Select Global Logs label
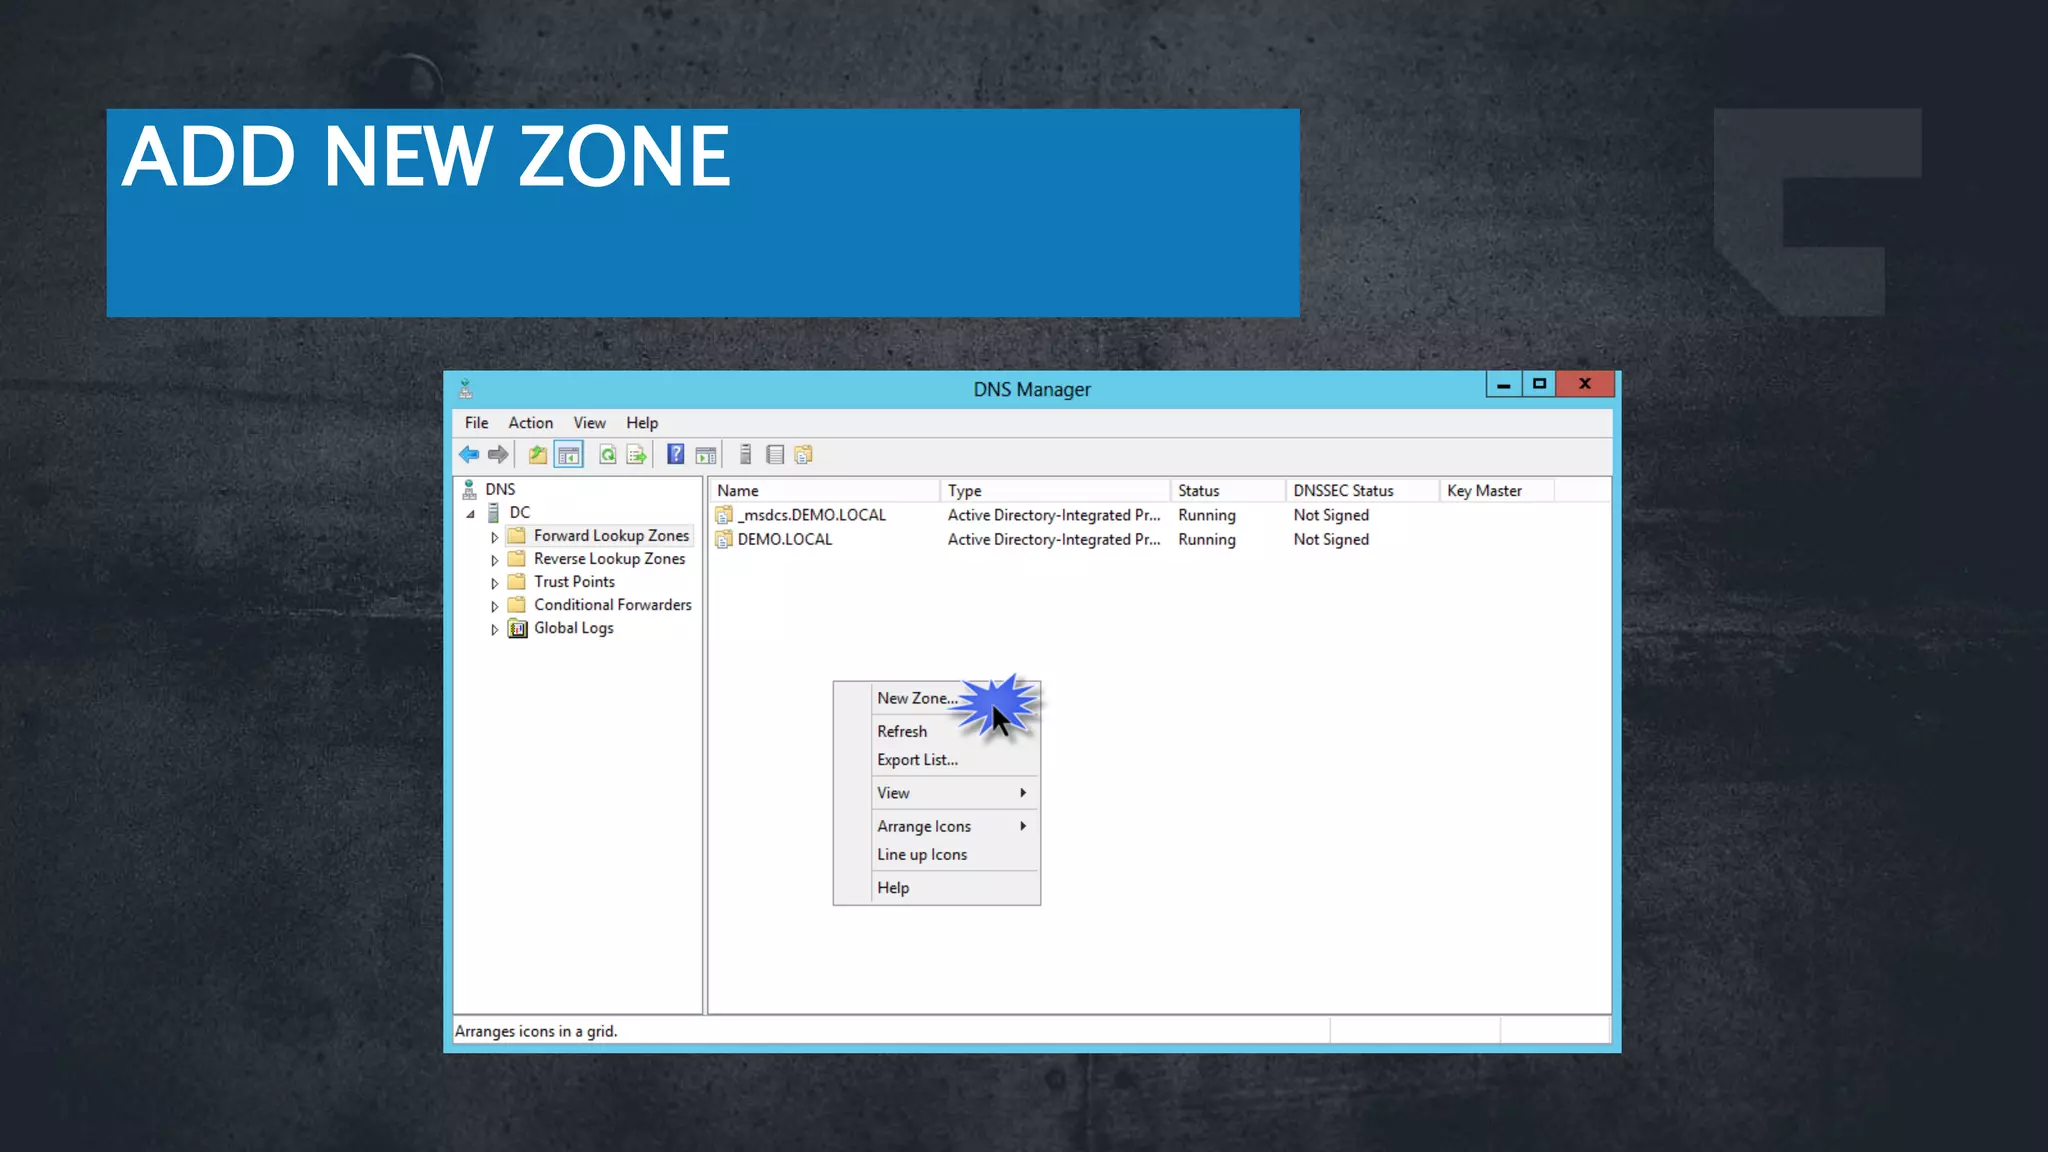This screenshot has width=2048, height=1152. (573, 628)
